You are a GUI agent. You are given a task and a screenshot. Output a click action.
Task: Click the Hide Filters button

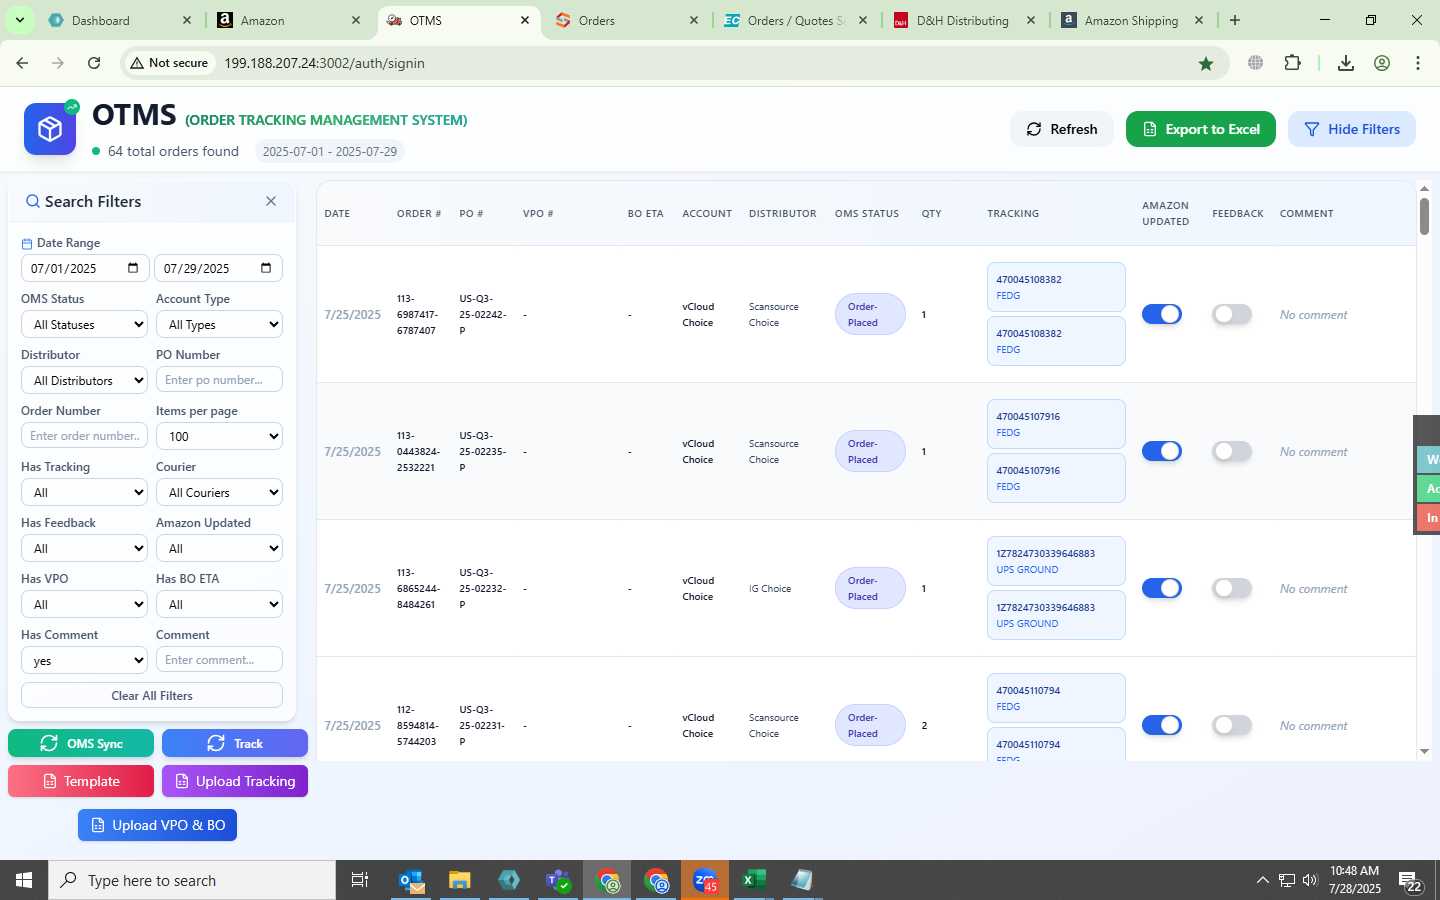(x=1352, y=129)
